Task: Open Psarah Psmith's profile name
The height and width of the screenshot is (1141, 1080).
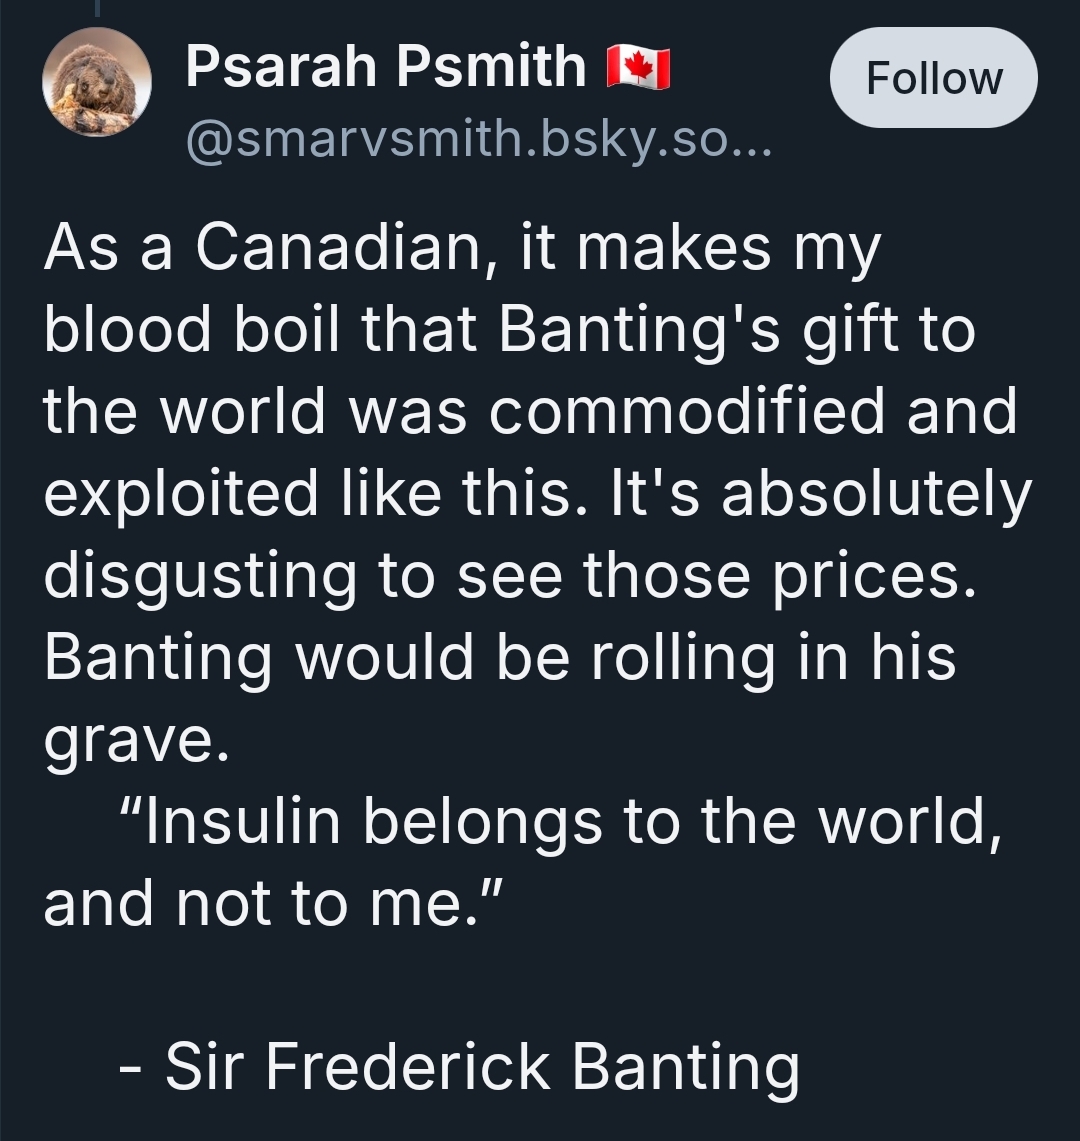Action: [385, 67]
